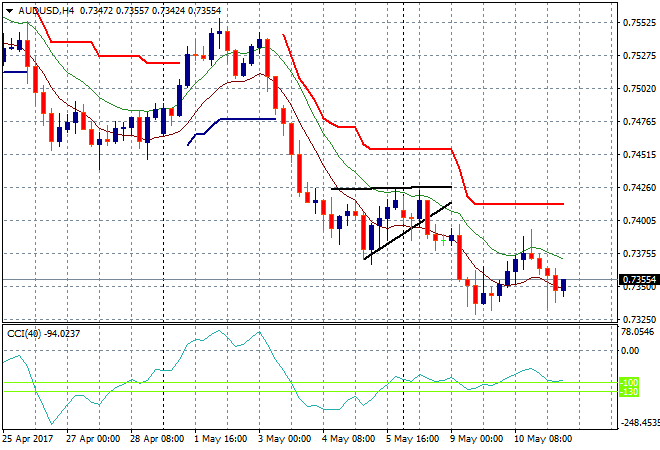Click the 28 Apr 08:00 time label
Viewport: 660px width, 450px height.
tap(157, 439)
